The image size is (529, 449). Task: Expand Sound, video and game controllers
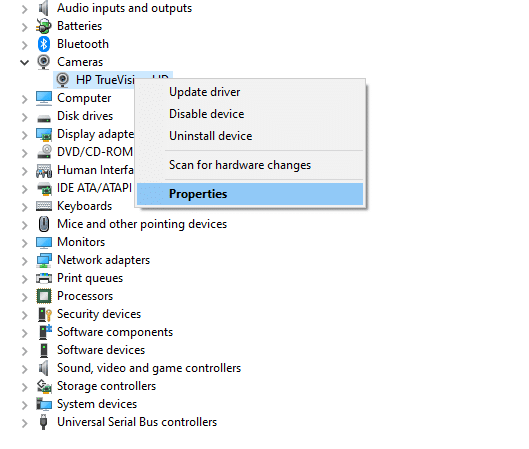(24, 368)
